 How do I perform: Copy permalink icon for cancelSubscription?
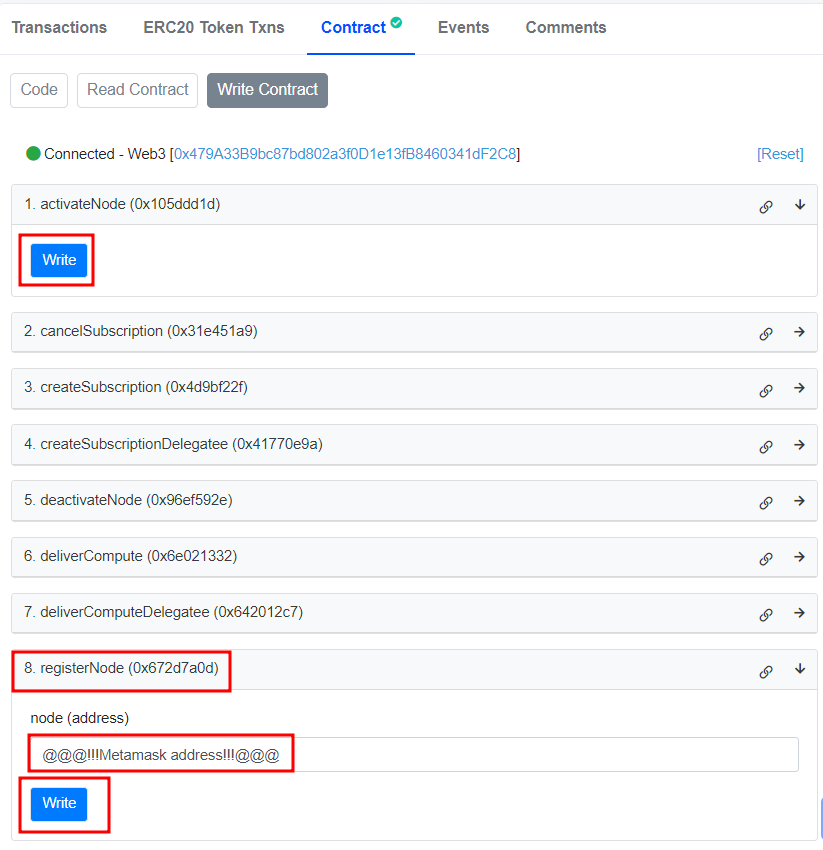(x=766, y=333)
